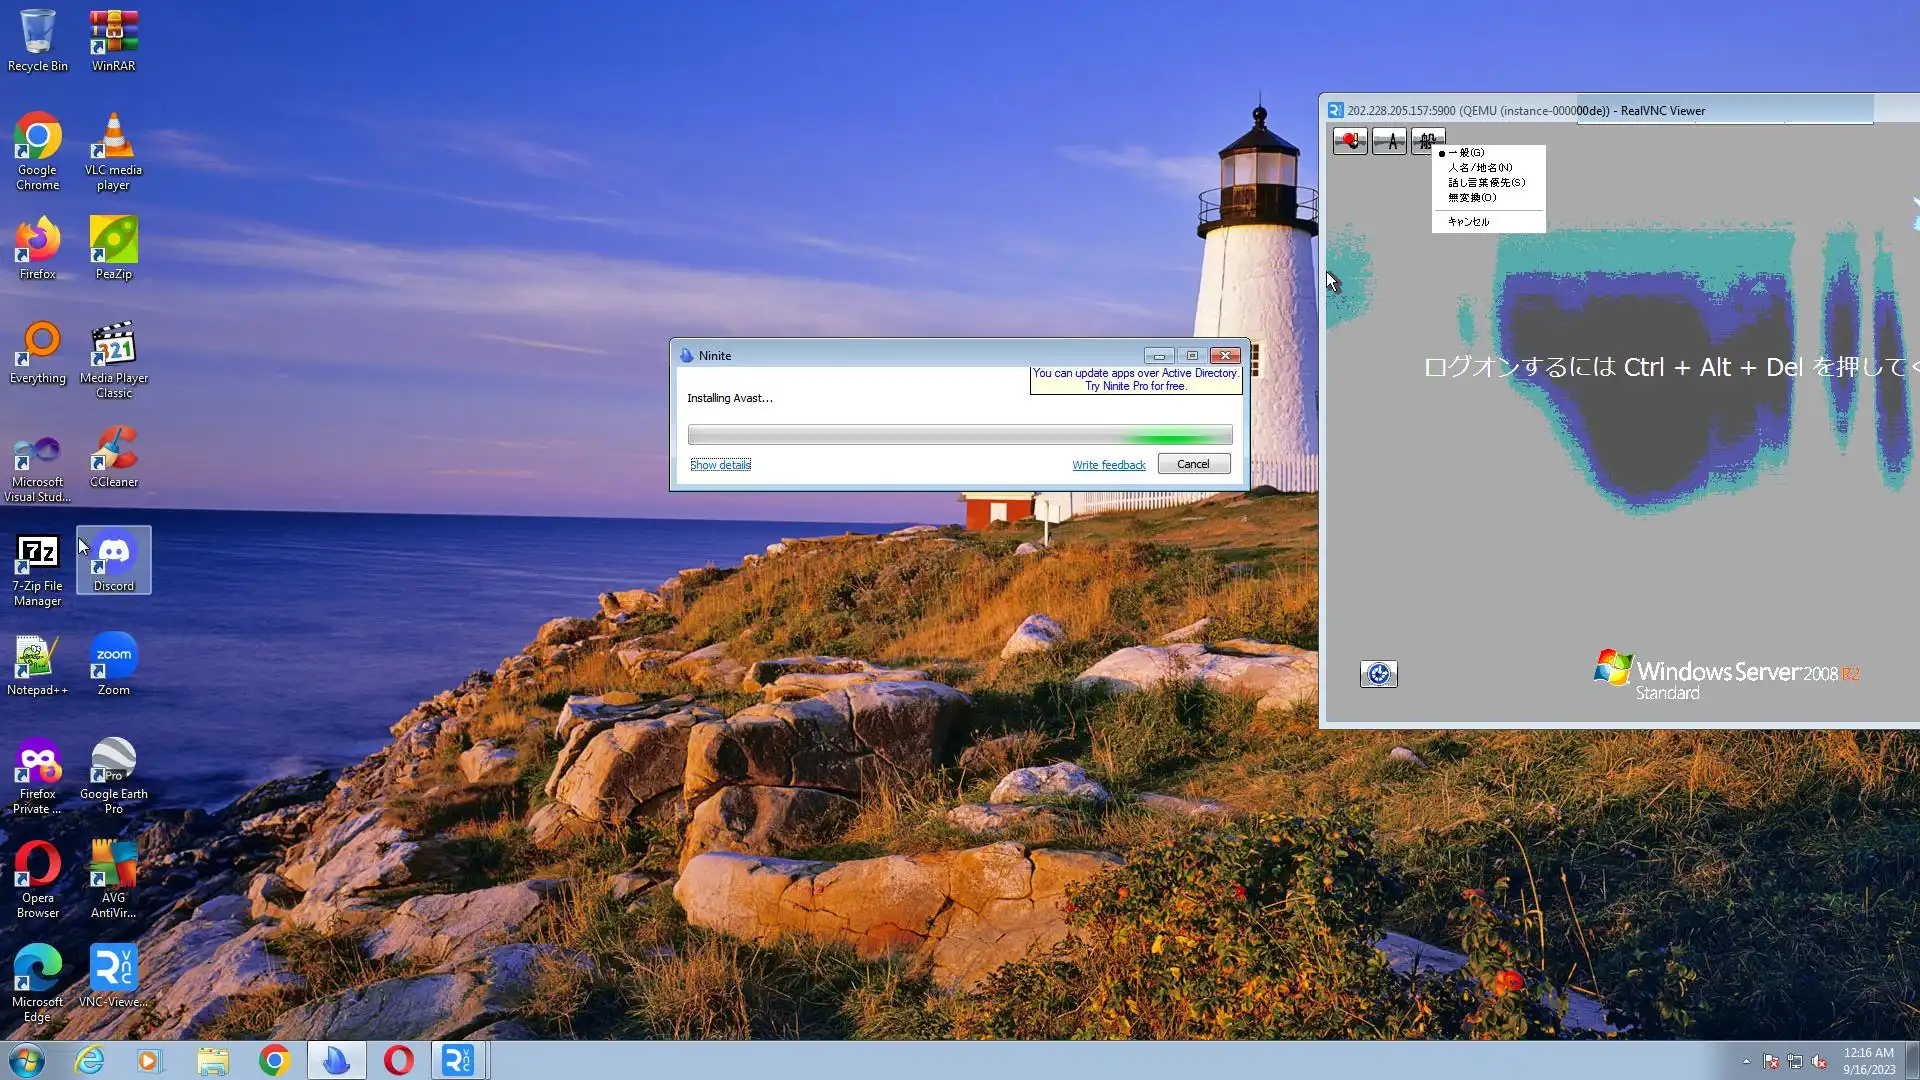Click the 'A' input mode IME button

pyautogui.click(x=1390, y=141)
